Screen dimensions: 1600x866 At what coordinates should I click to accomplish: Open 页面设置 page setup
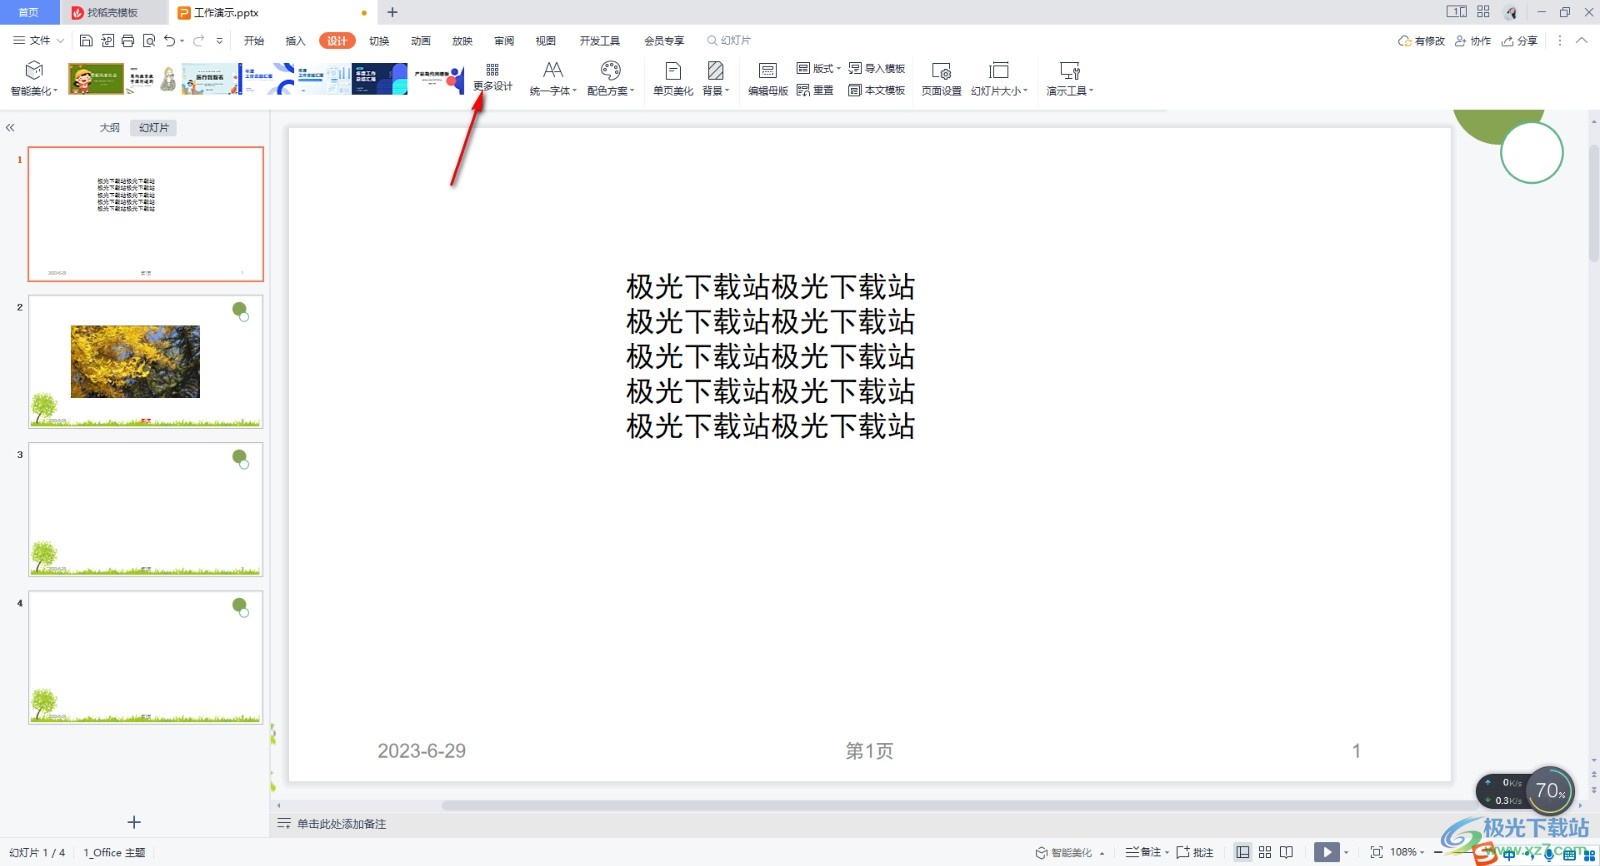(941, 78)
